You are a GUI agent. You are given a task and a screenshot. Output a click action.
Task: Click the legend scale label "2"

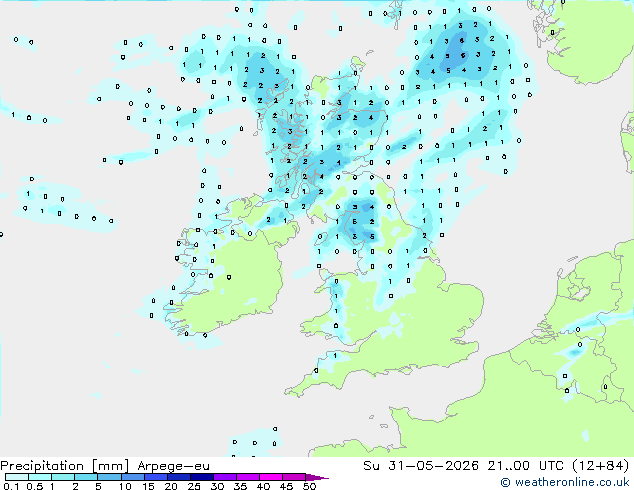click(75, 486)
